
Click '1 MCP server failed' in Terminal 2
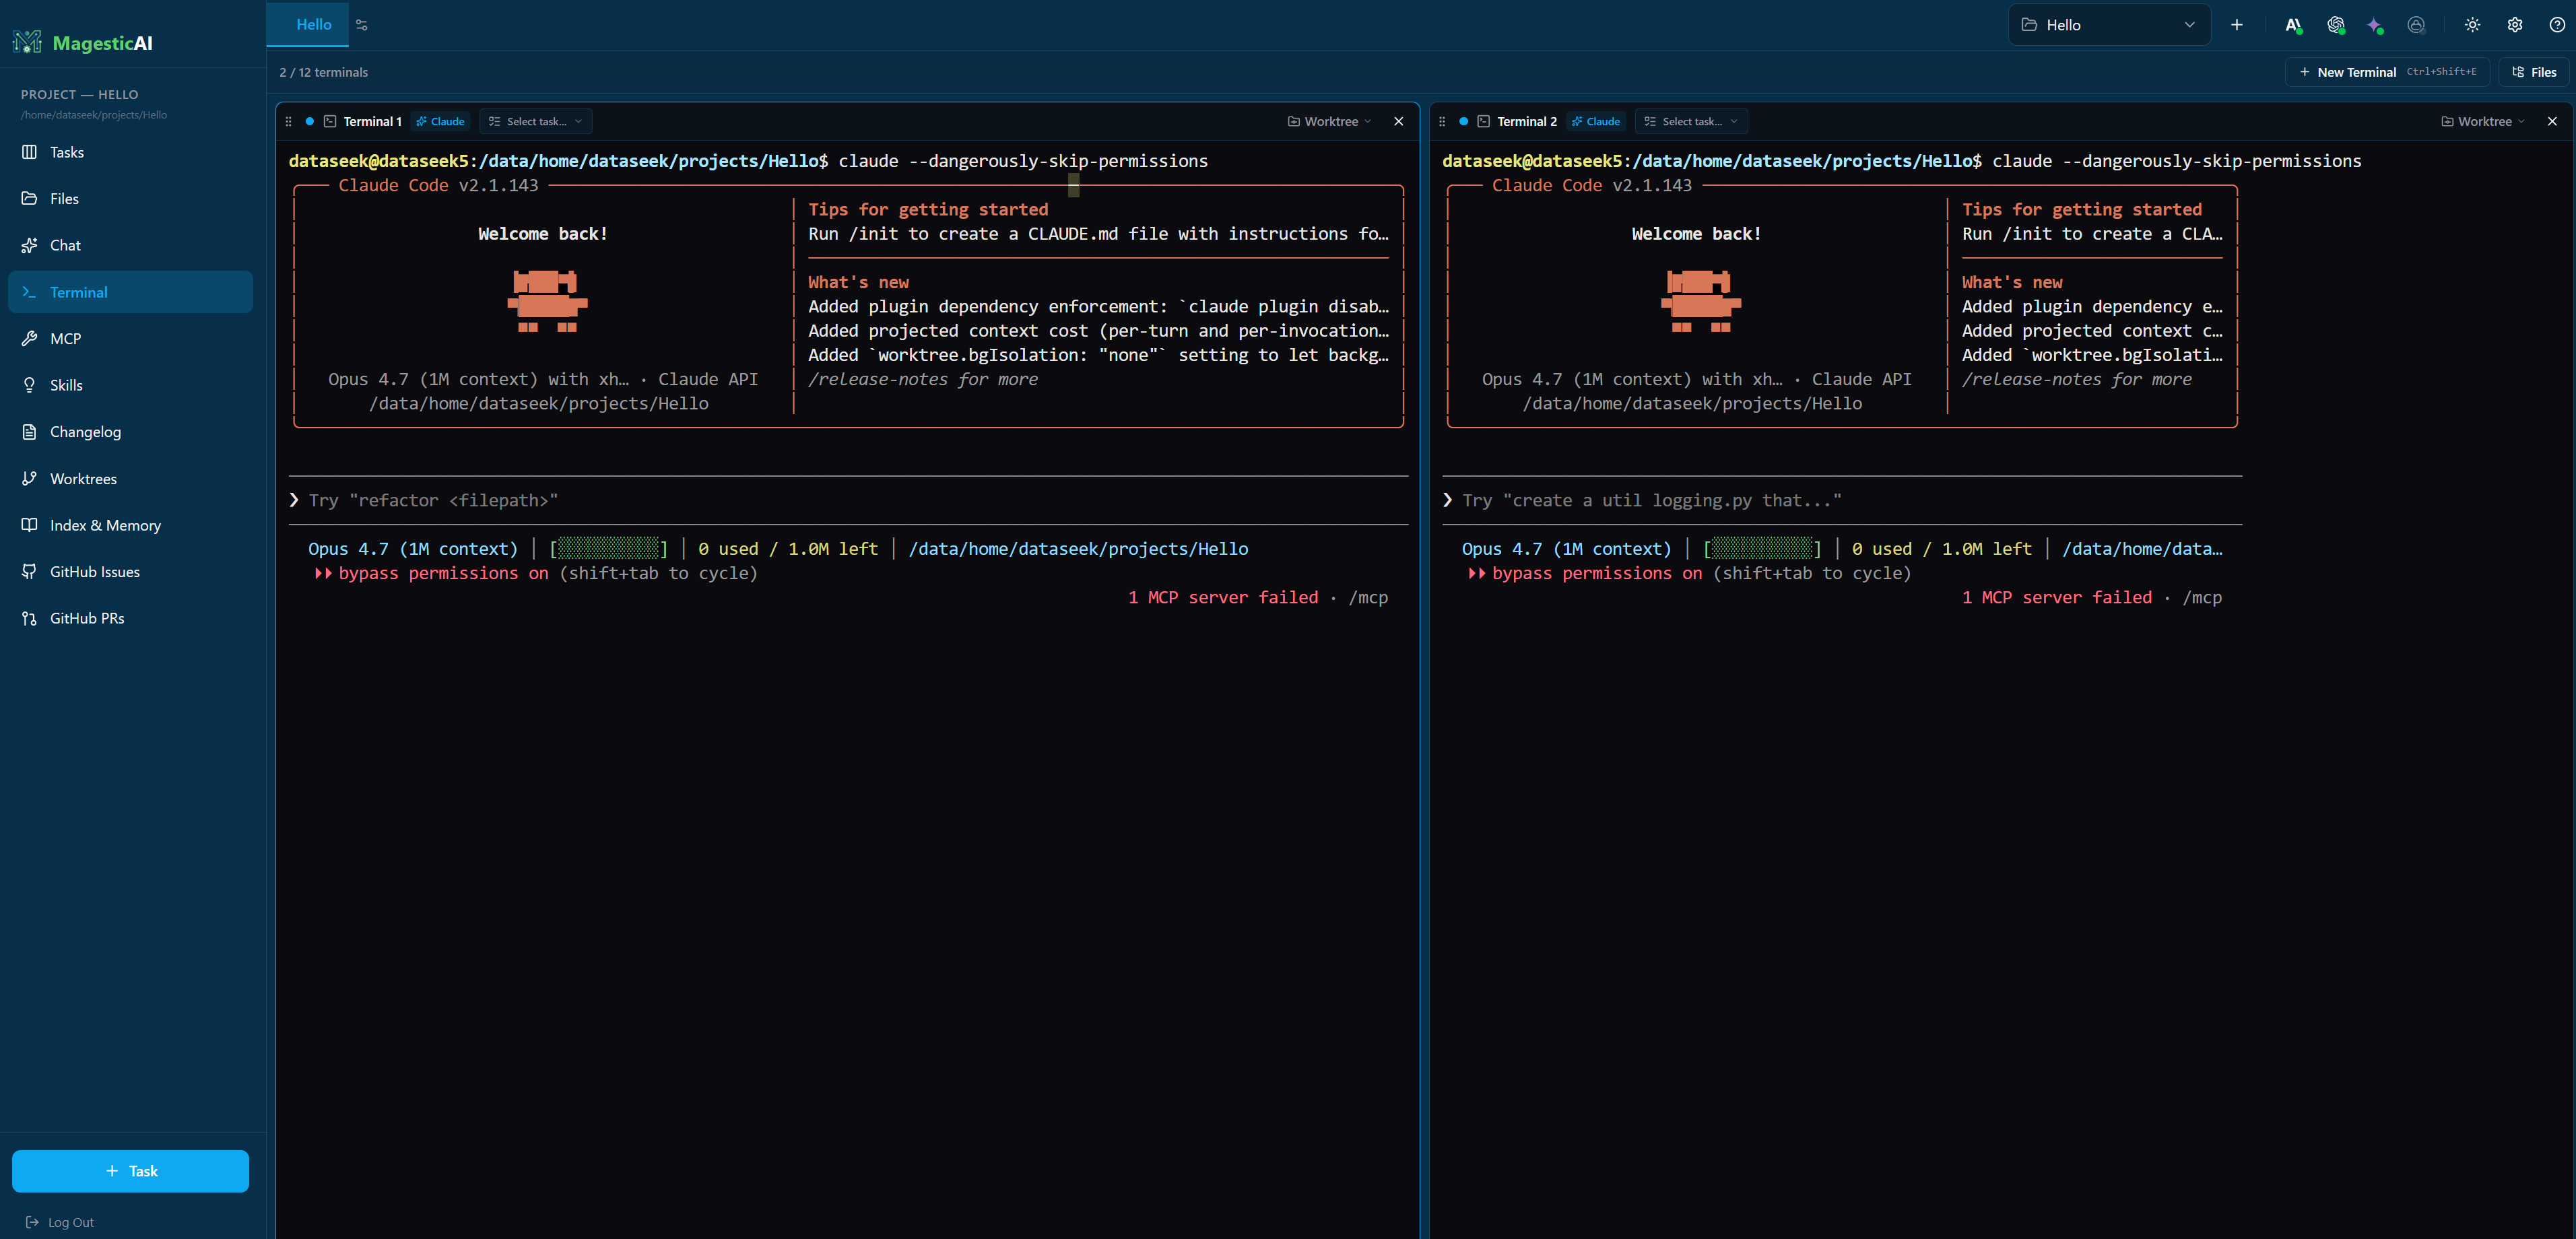point(2057,597)
